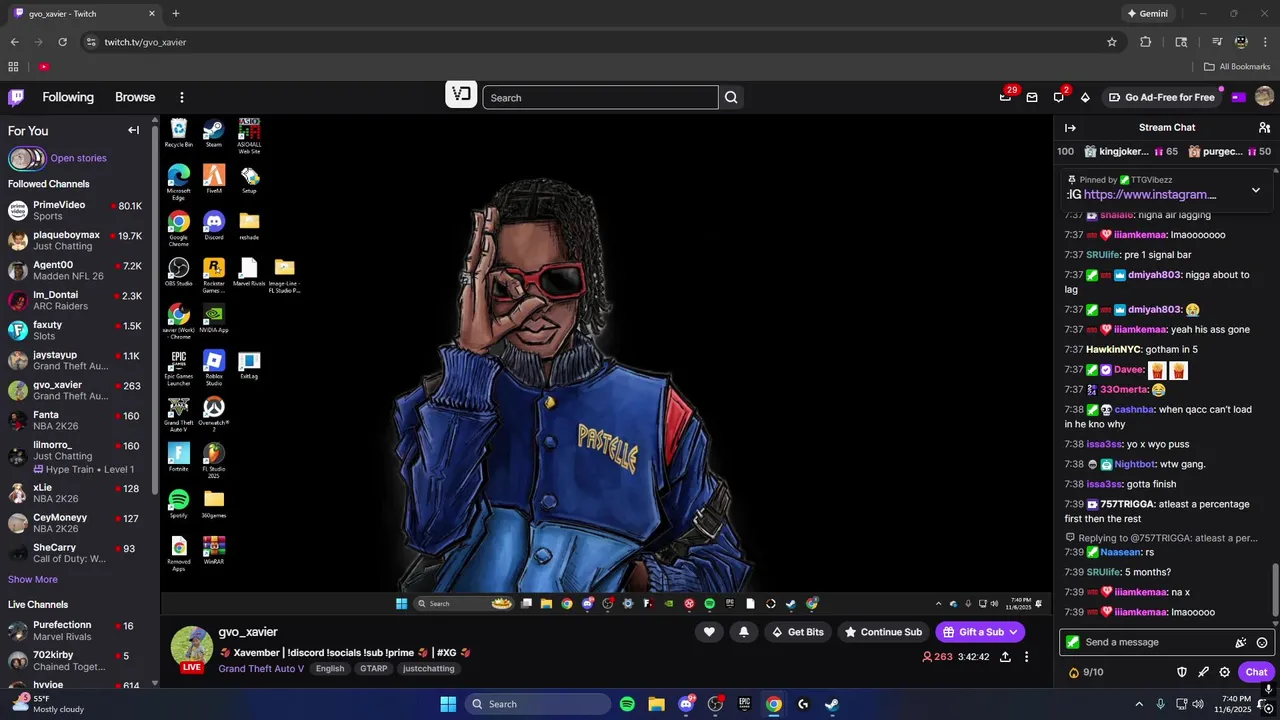Switch to the gvo_xavier - Twitch browser tab
The image size is (1280, 720).
(x=85, y=14)
